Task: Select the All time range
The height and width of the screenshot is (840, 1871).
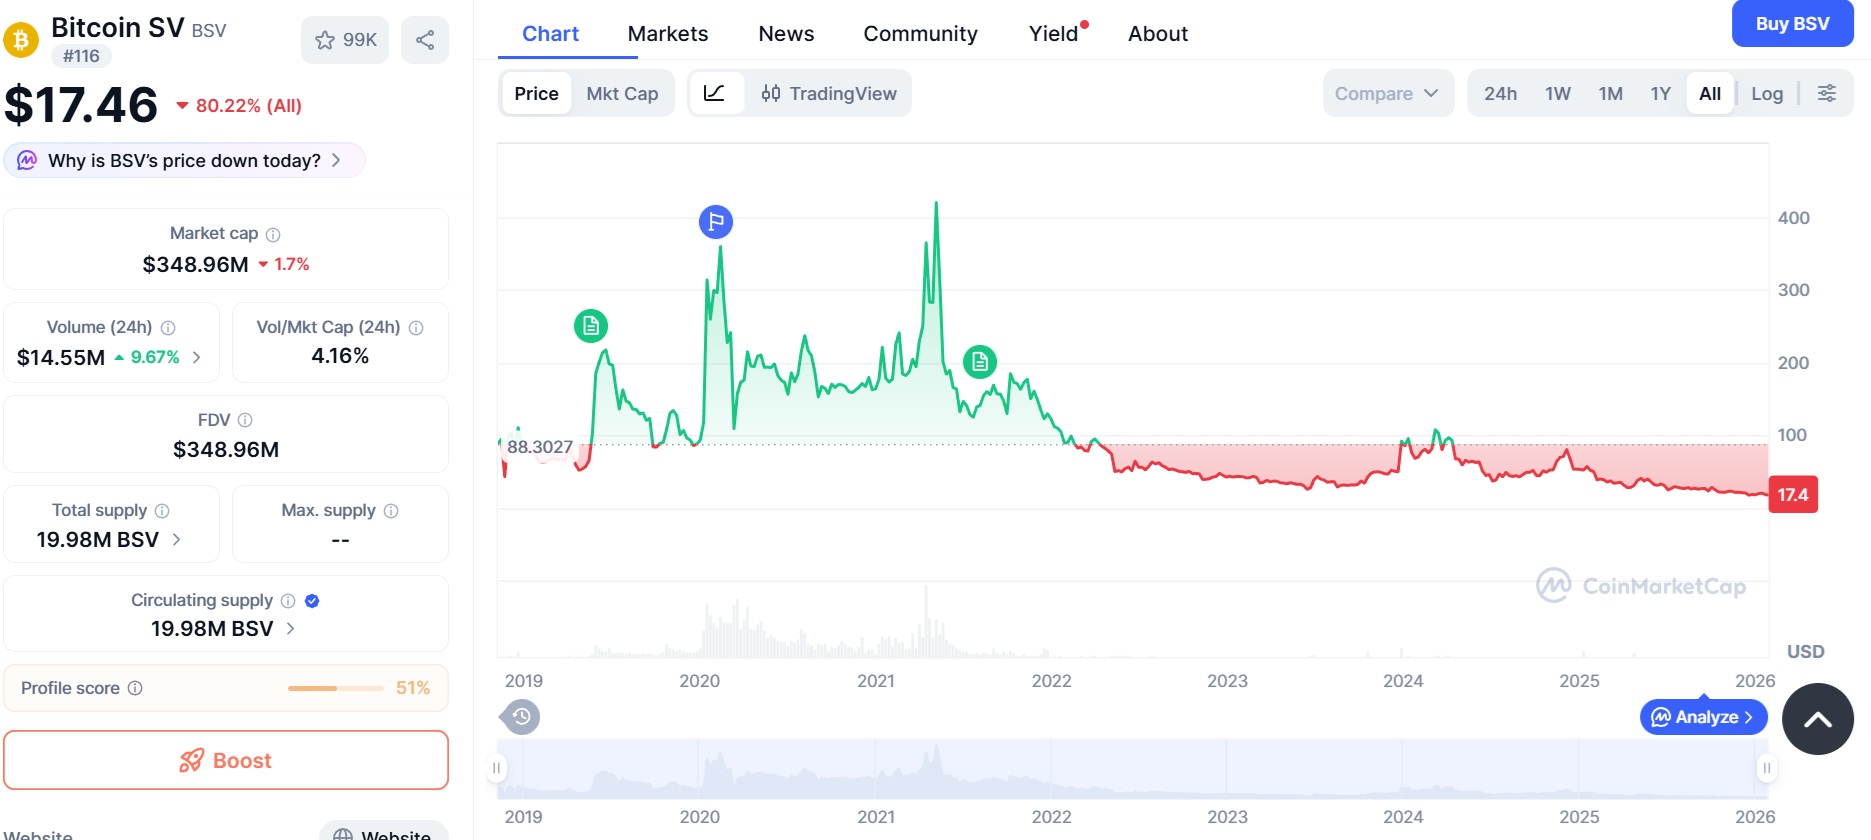Action: [1710, 93]
